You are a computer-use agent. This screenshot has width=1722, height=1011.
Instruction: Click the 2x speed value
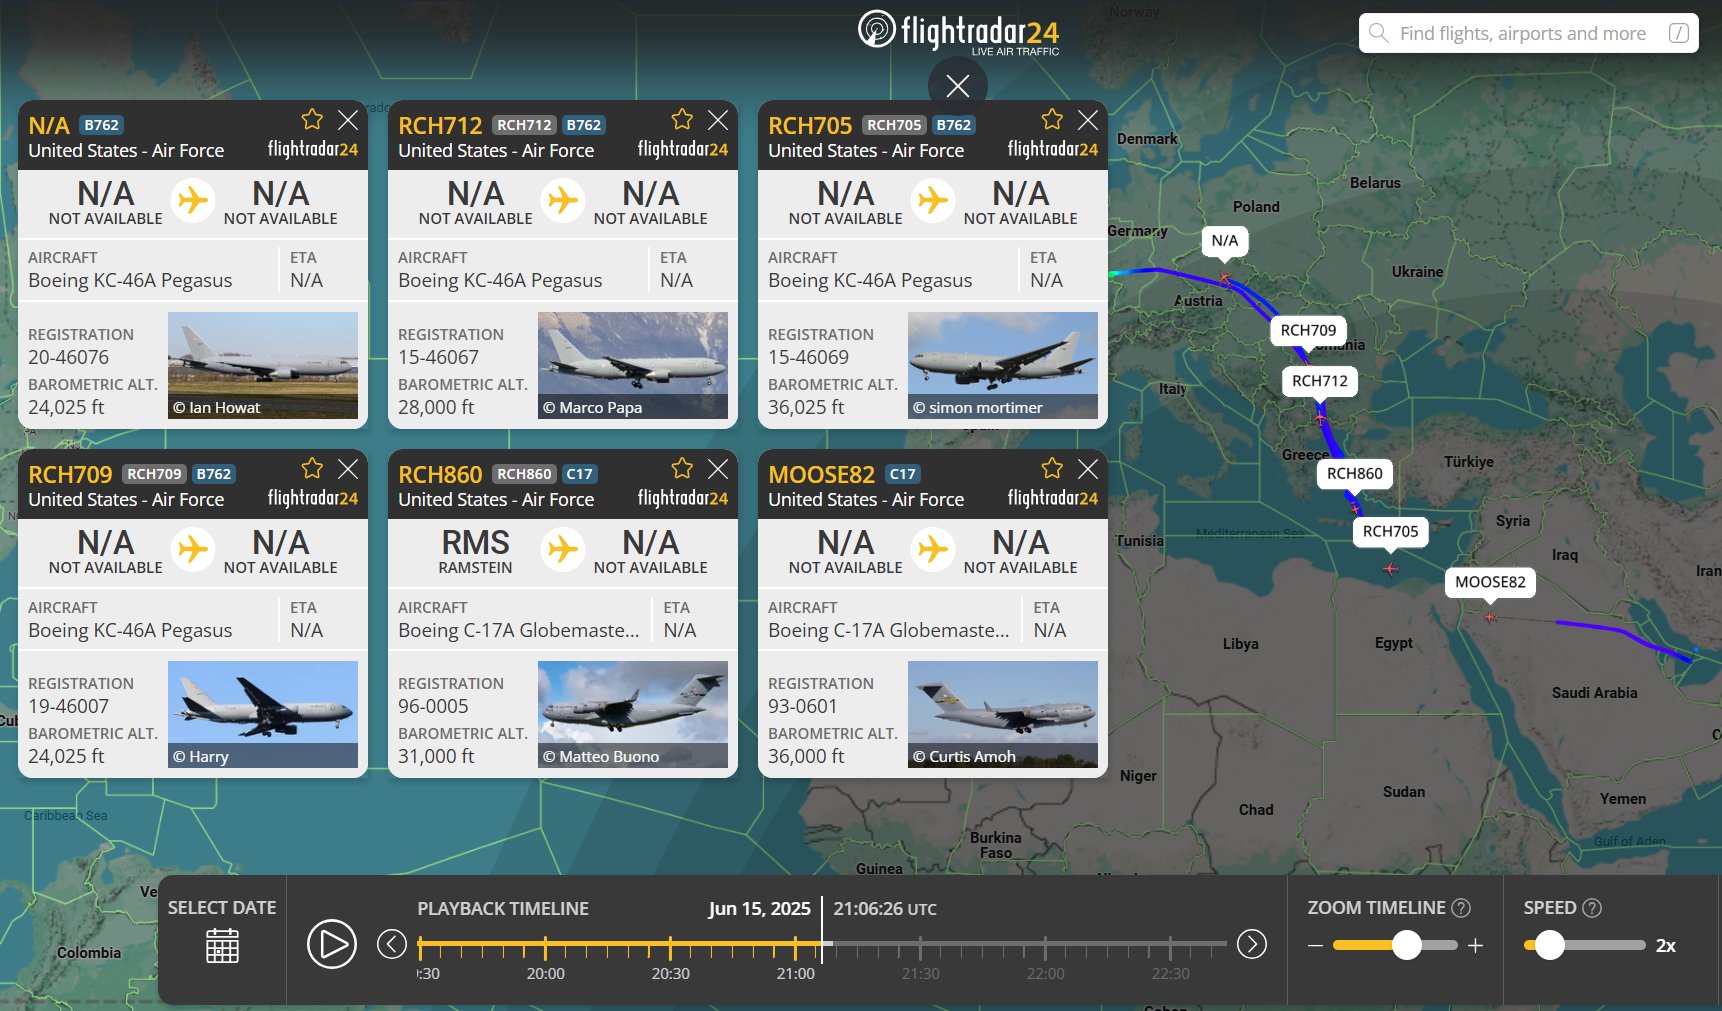pyautogui.click(x=1666, y=946)
